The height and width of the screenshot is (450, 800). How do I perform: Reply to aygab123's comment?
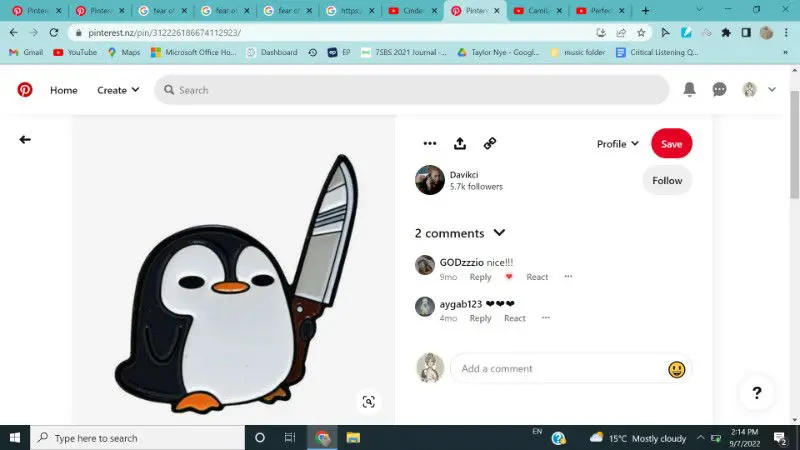pos(480,318)
